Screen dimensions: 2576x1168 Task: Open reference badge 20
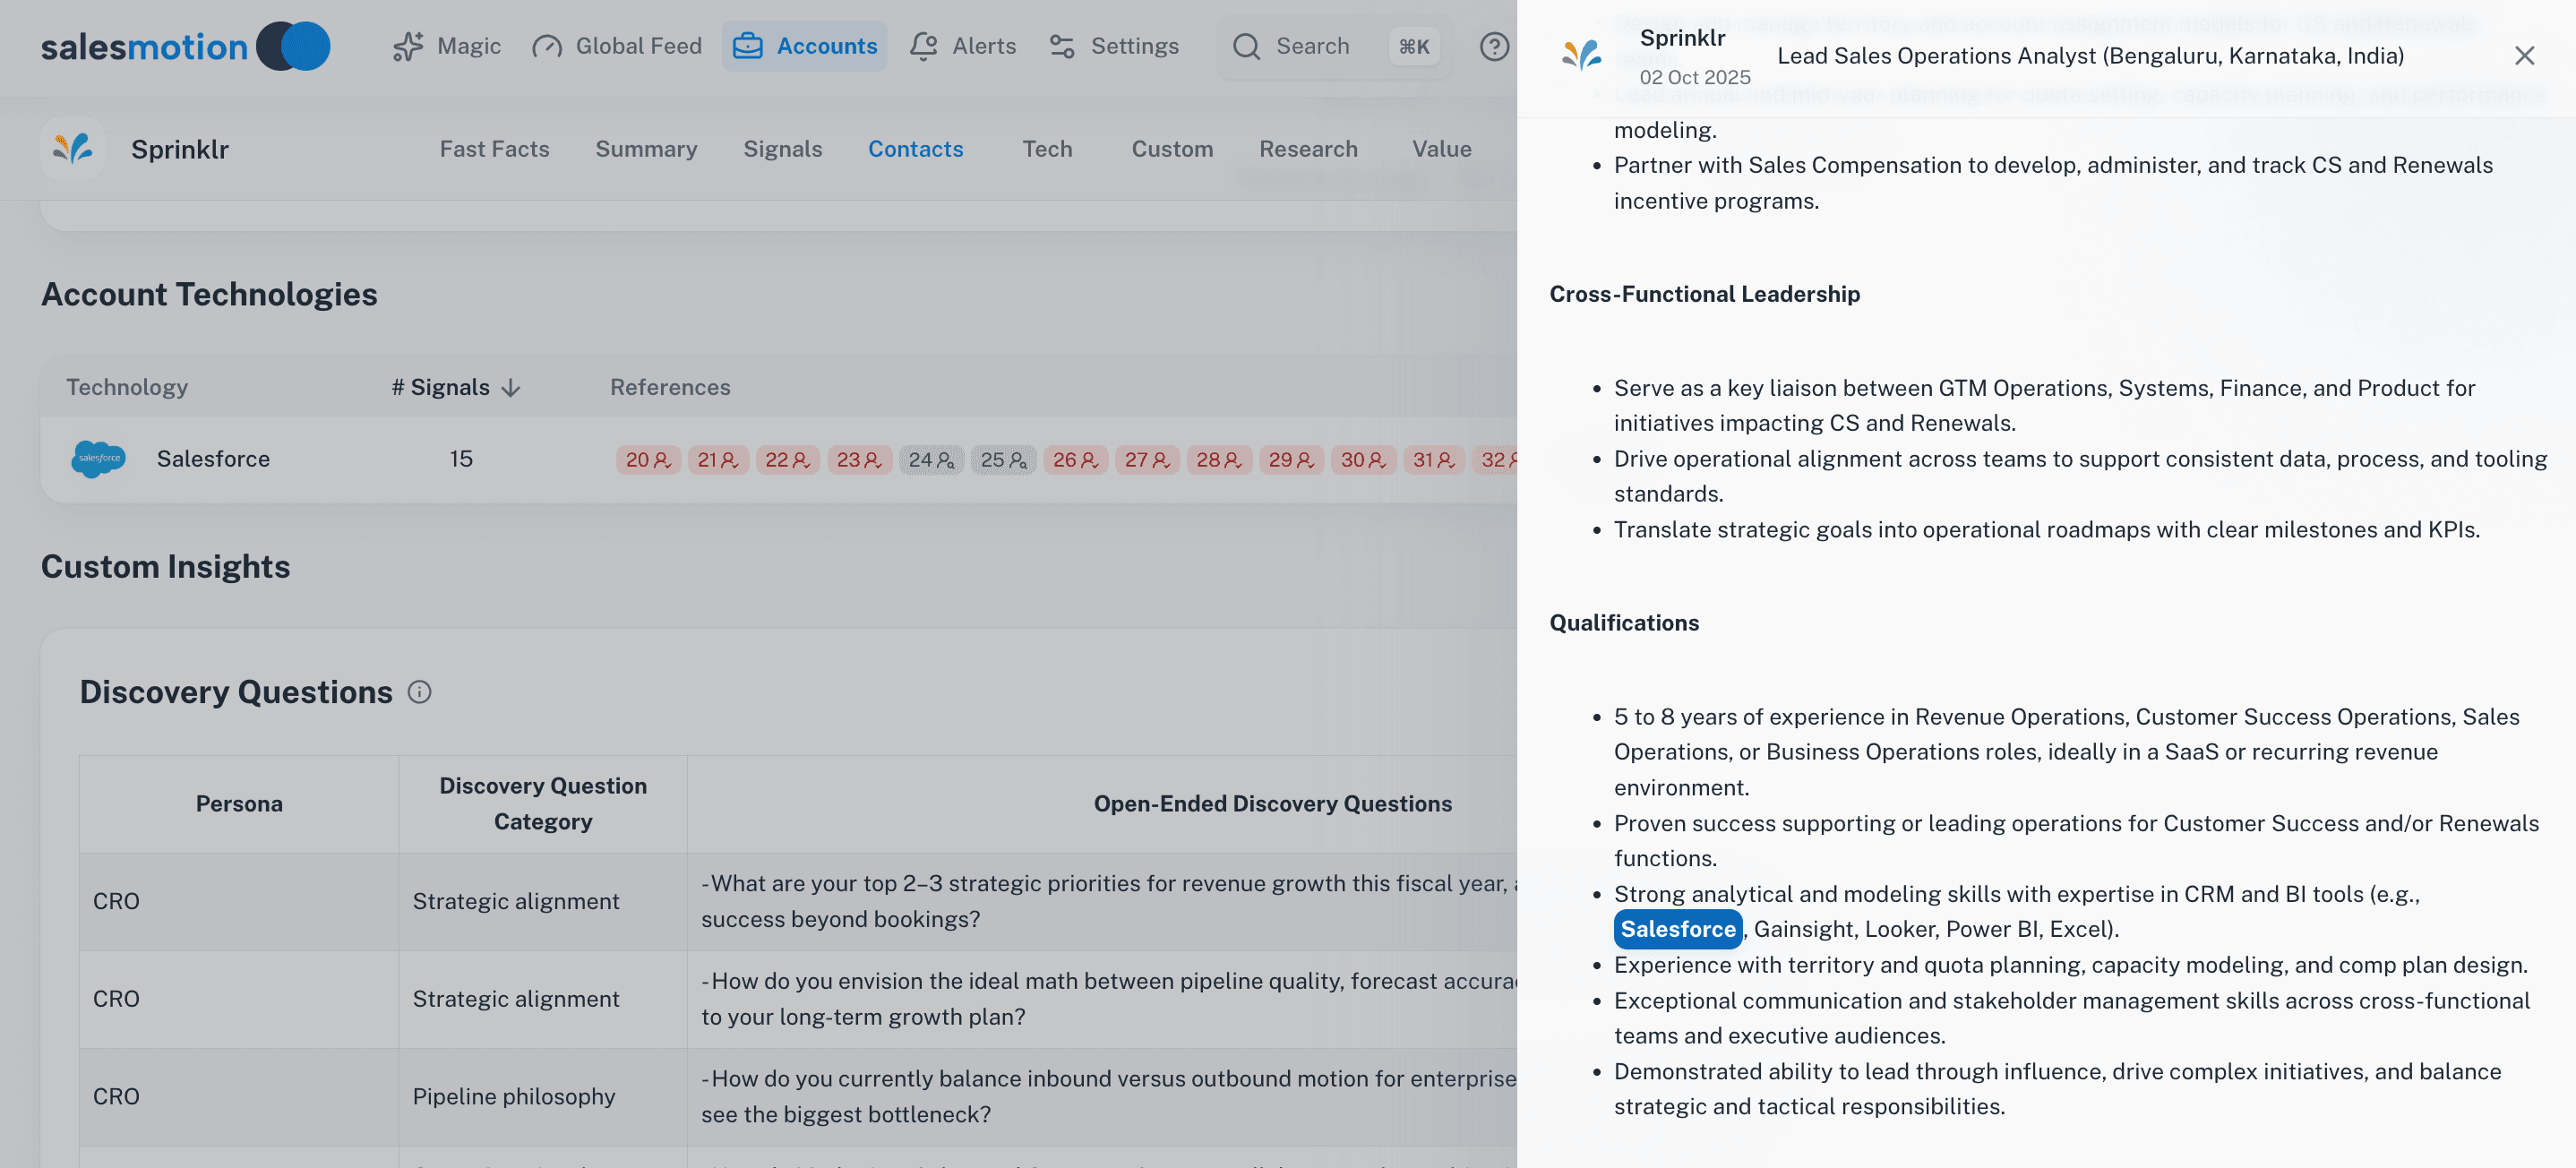[648, 460]
